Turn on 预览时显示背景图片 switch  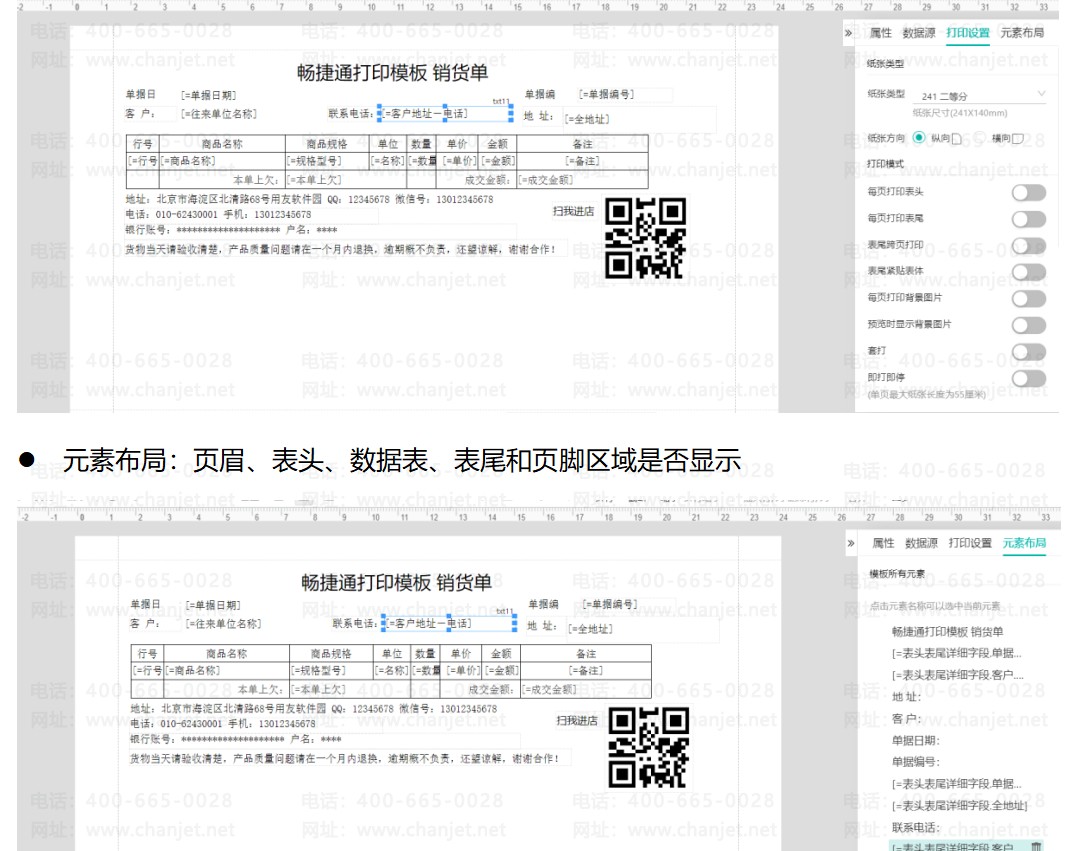[x=1029, y=325]
